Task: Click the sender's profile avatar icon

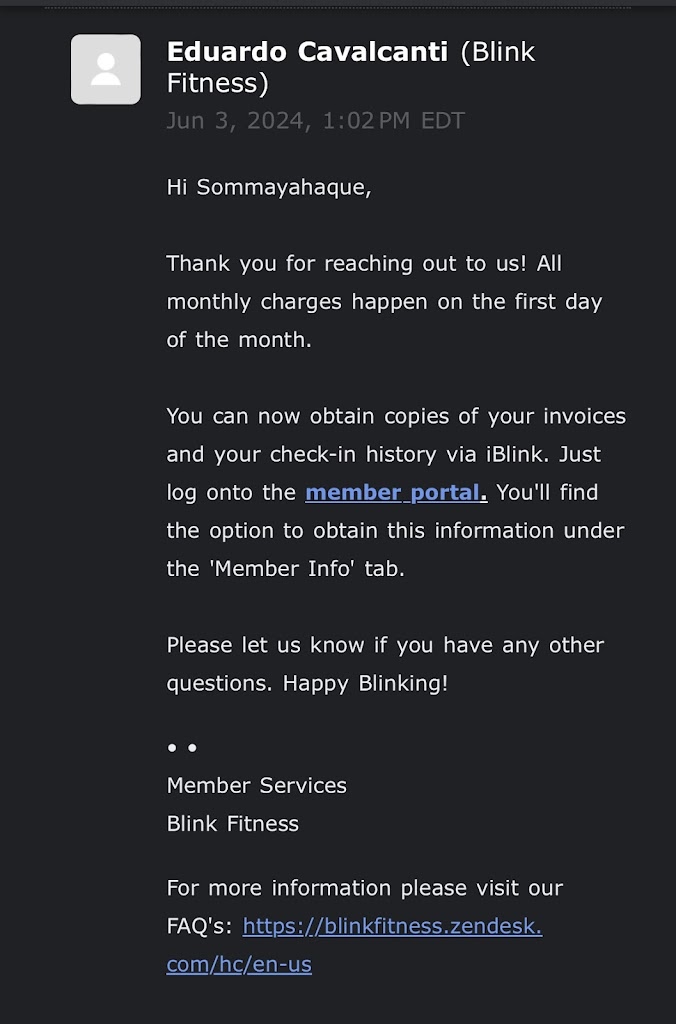Action: [105, 69]
